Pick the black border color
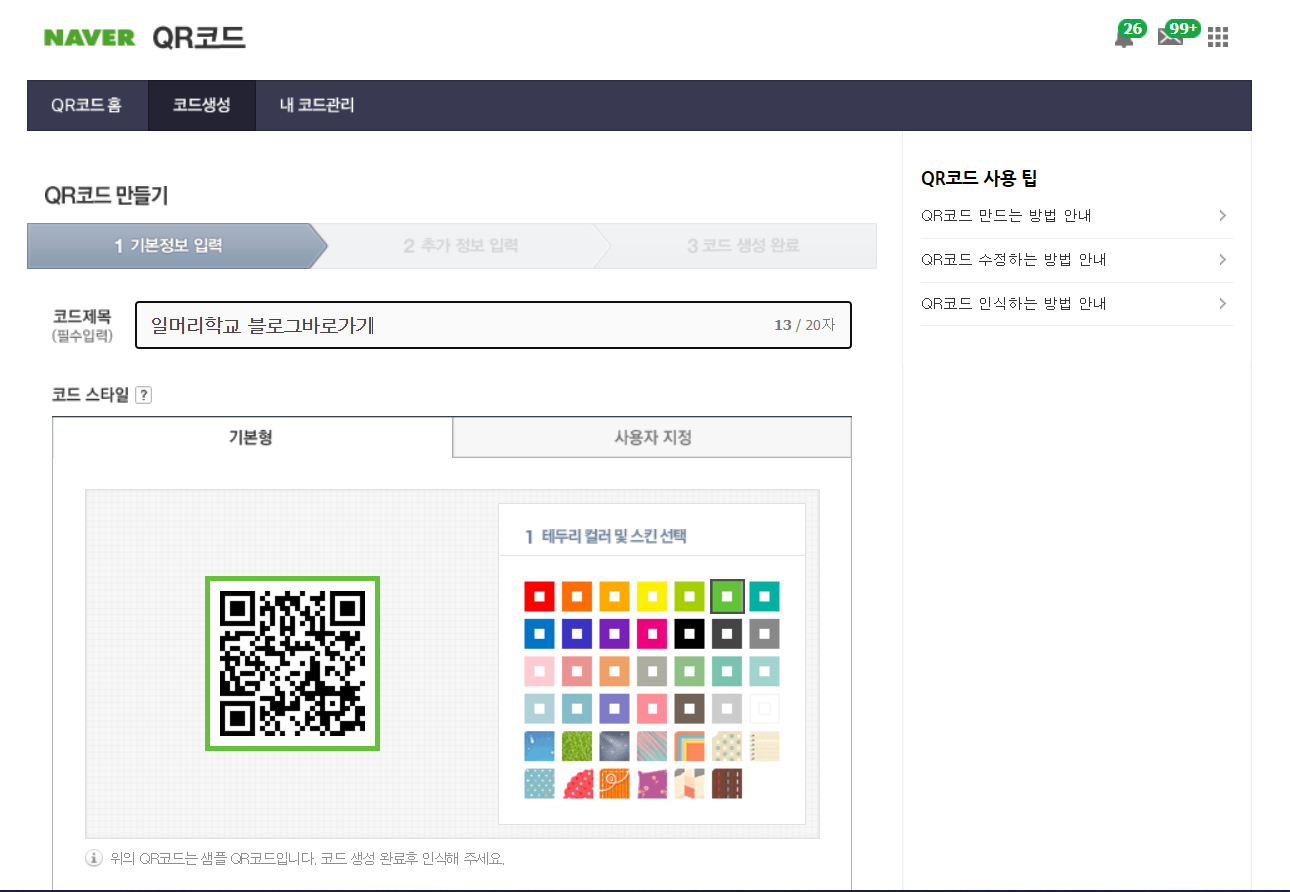 pyautogui.click(x=689, y=634)
